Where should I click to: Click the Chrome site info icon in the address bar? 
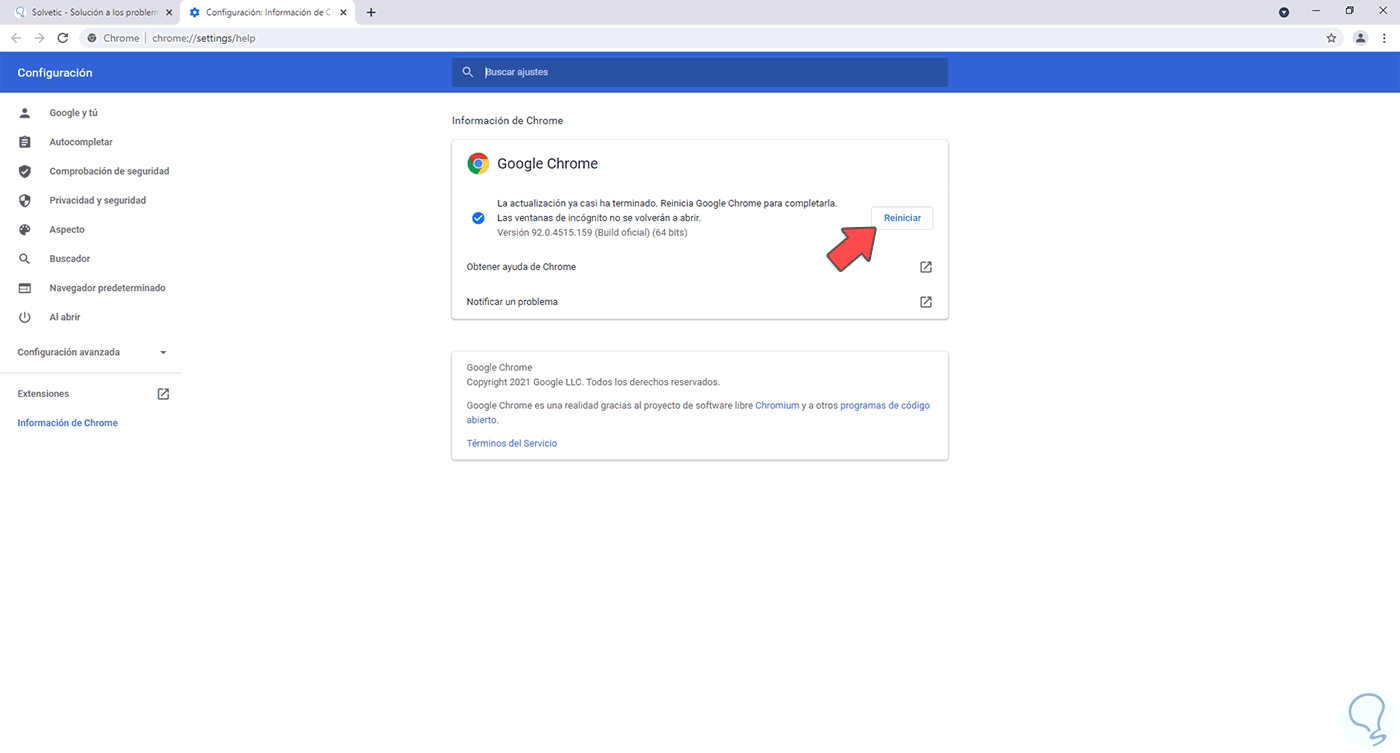click(92, 38)
